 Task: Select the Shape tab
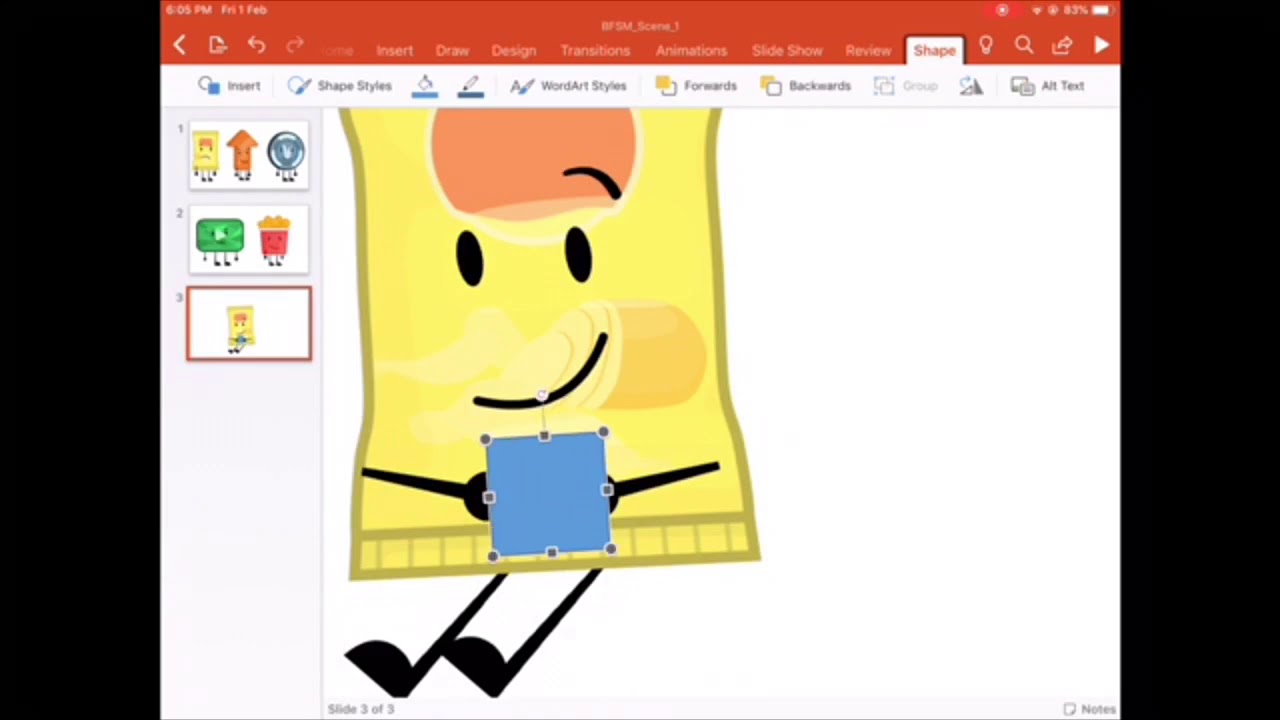(x=934, y=50)
